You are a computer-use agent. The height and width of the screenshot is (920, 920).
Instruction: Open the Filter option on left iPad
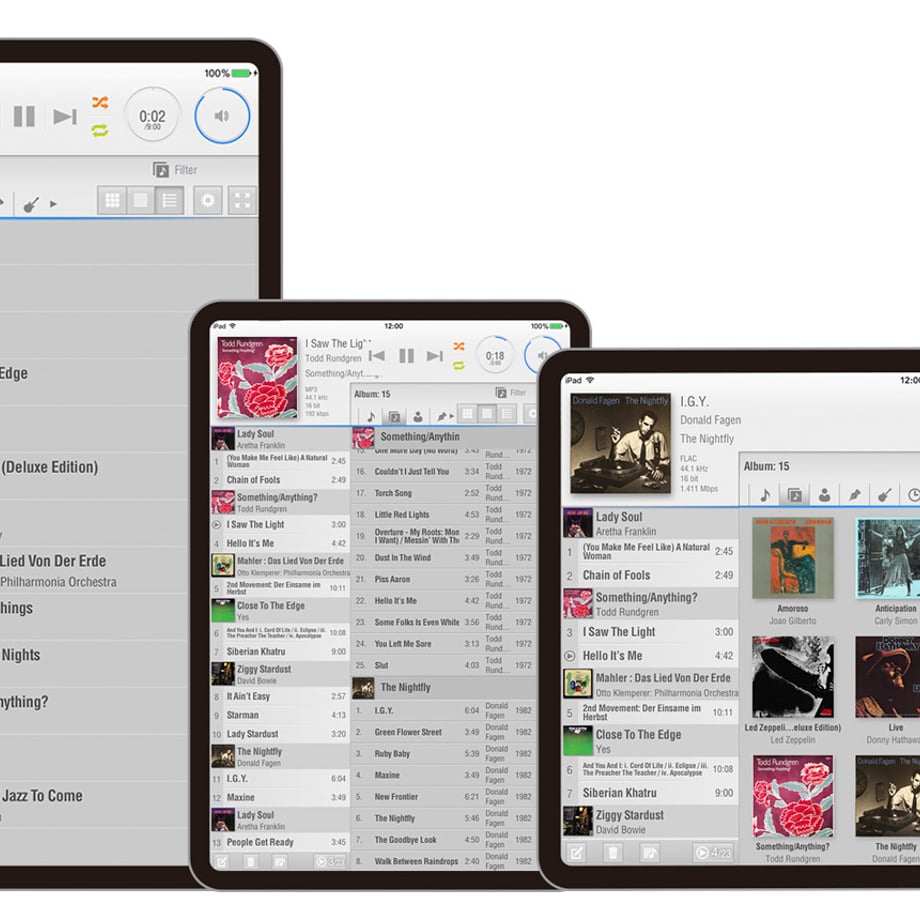[175, 170]
